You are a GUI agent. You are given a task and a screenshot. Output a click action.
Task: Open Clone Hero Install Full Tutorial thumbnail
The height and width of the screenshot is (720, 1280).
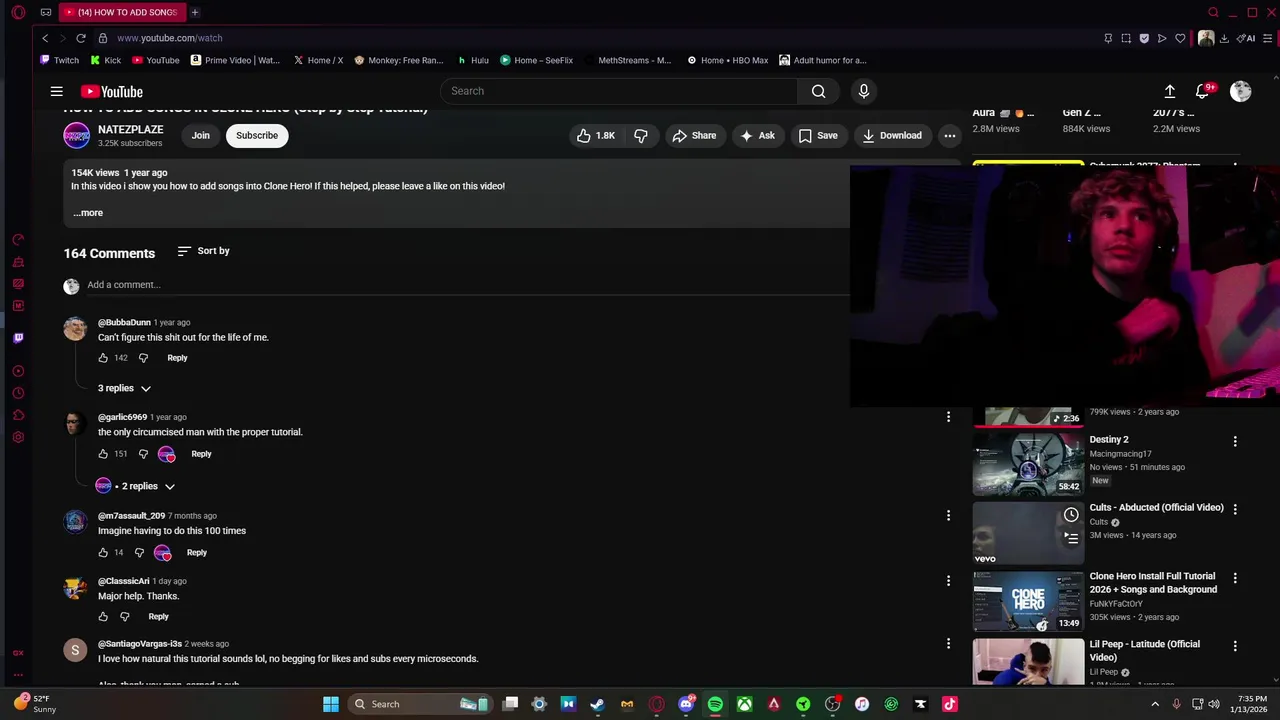point(1028,602)
